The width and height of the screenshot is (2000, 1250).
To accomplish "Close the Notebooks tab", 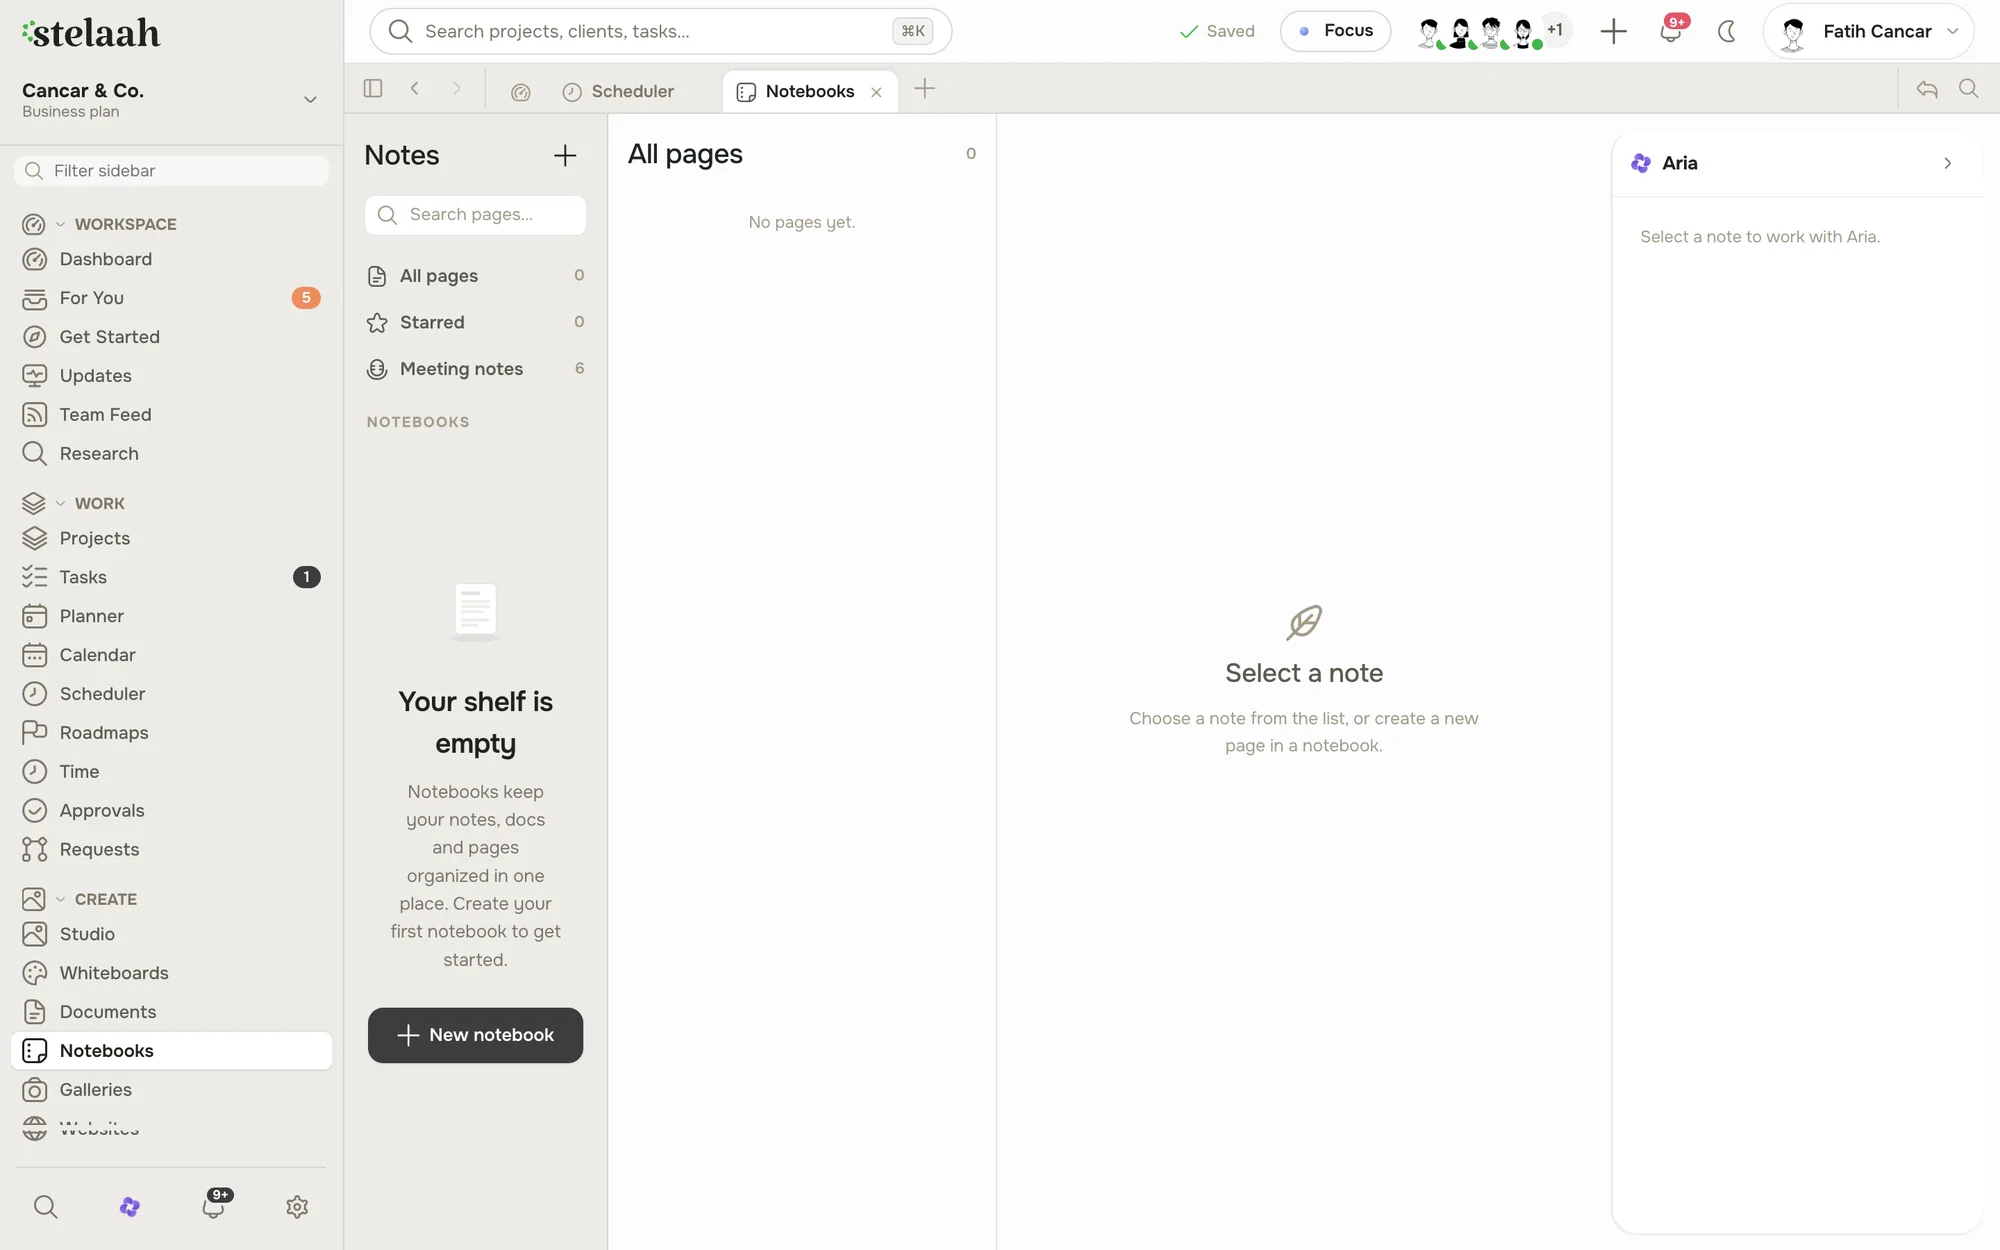I will 876,92.
